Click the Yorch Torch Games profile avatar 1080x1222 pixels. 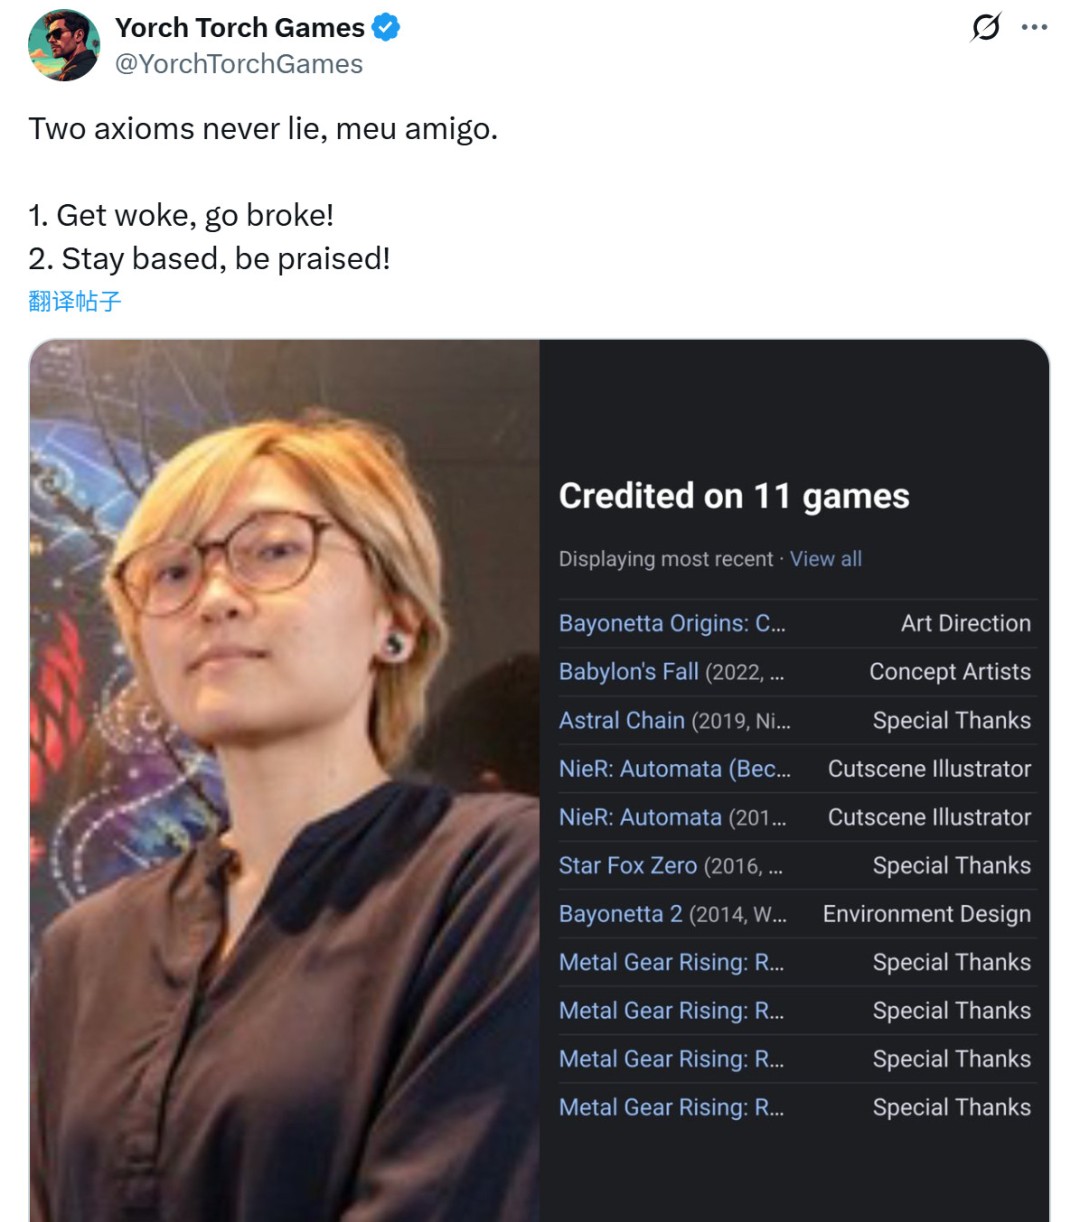coord(64,45)
